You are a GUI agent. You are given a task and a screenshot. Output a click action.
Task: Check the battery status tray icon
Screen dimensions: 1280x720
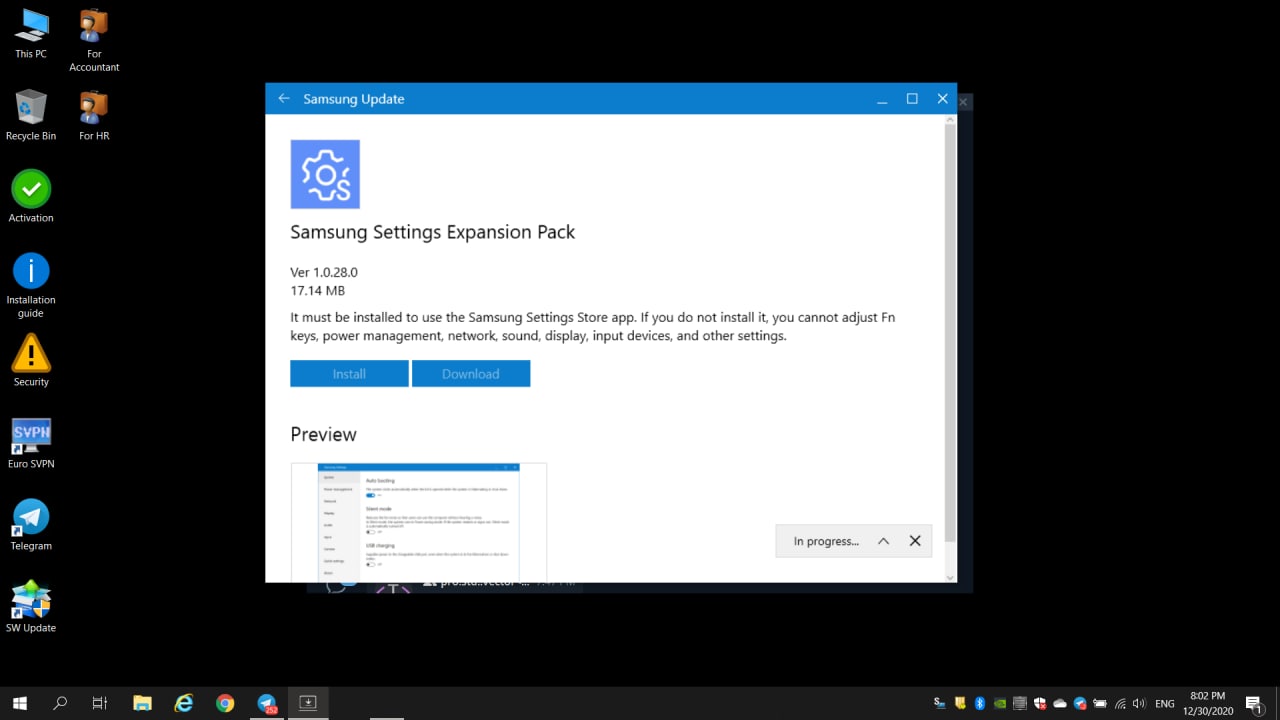pyautogui.click(x=1100, y=703)
